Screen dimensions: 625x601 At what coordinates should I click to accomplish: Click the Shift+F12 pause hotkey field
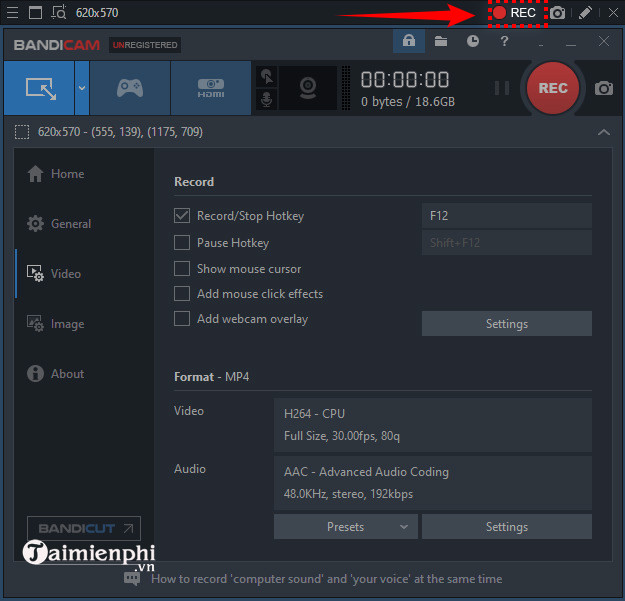coord(507,242)
